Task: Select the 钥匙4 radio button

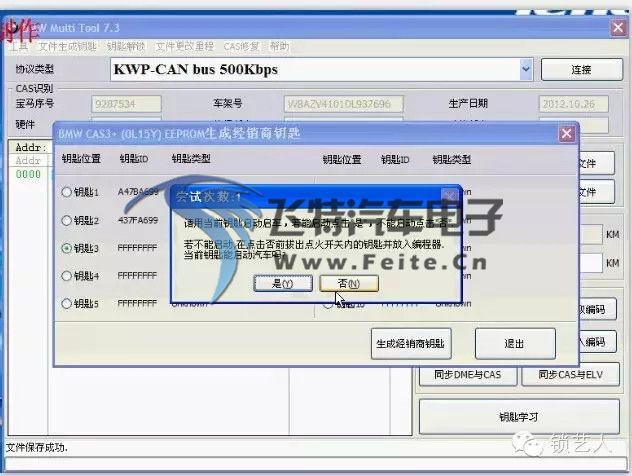Action: coord(67,276)
